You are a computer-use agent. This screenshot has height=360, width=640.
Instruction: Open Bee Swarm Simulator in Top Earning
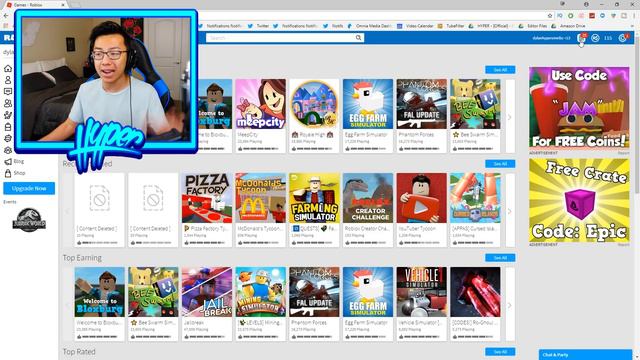point(153,304)
